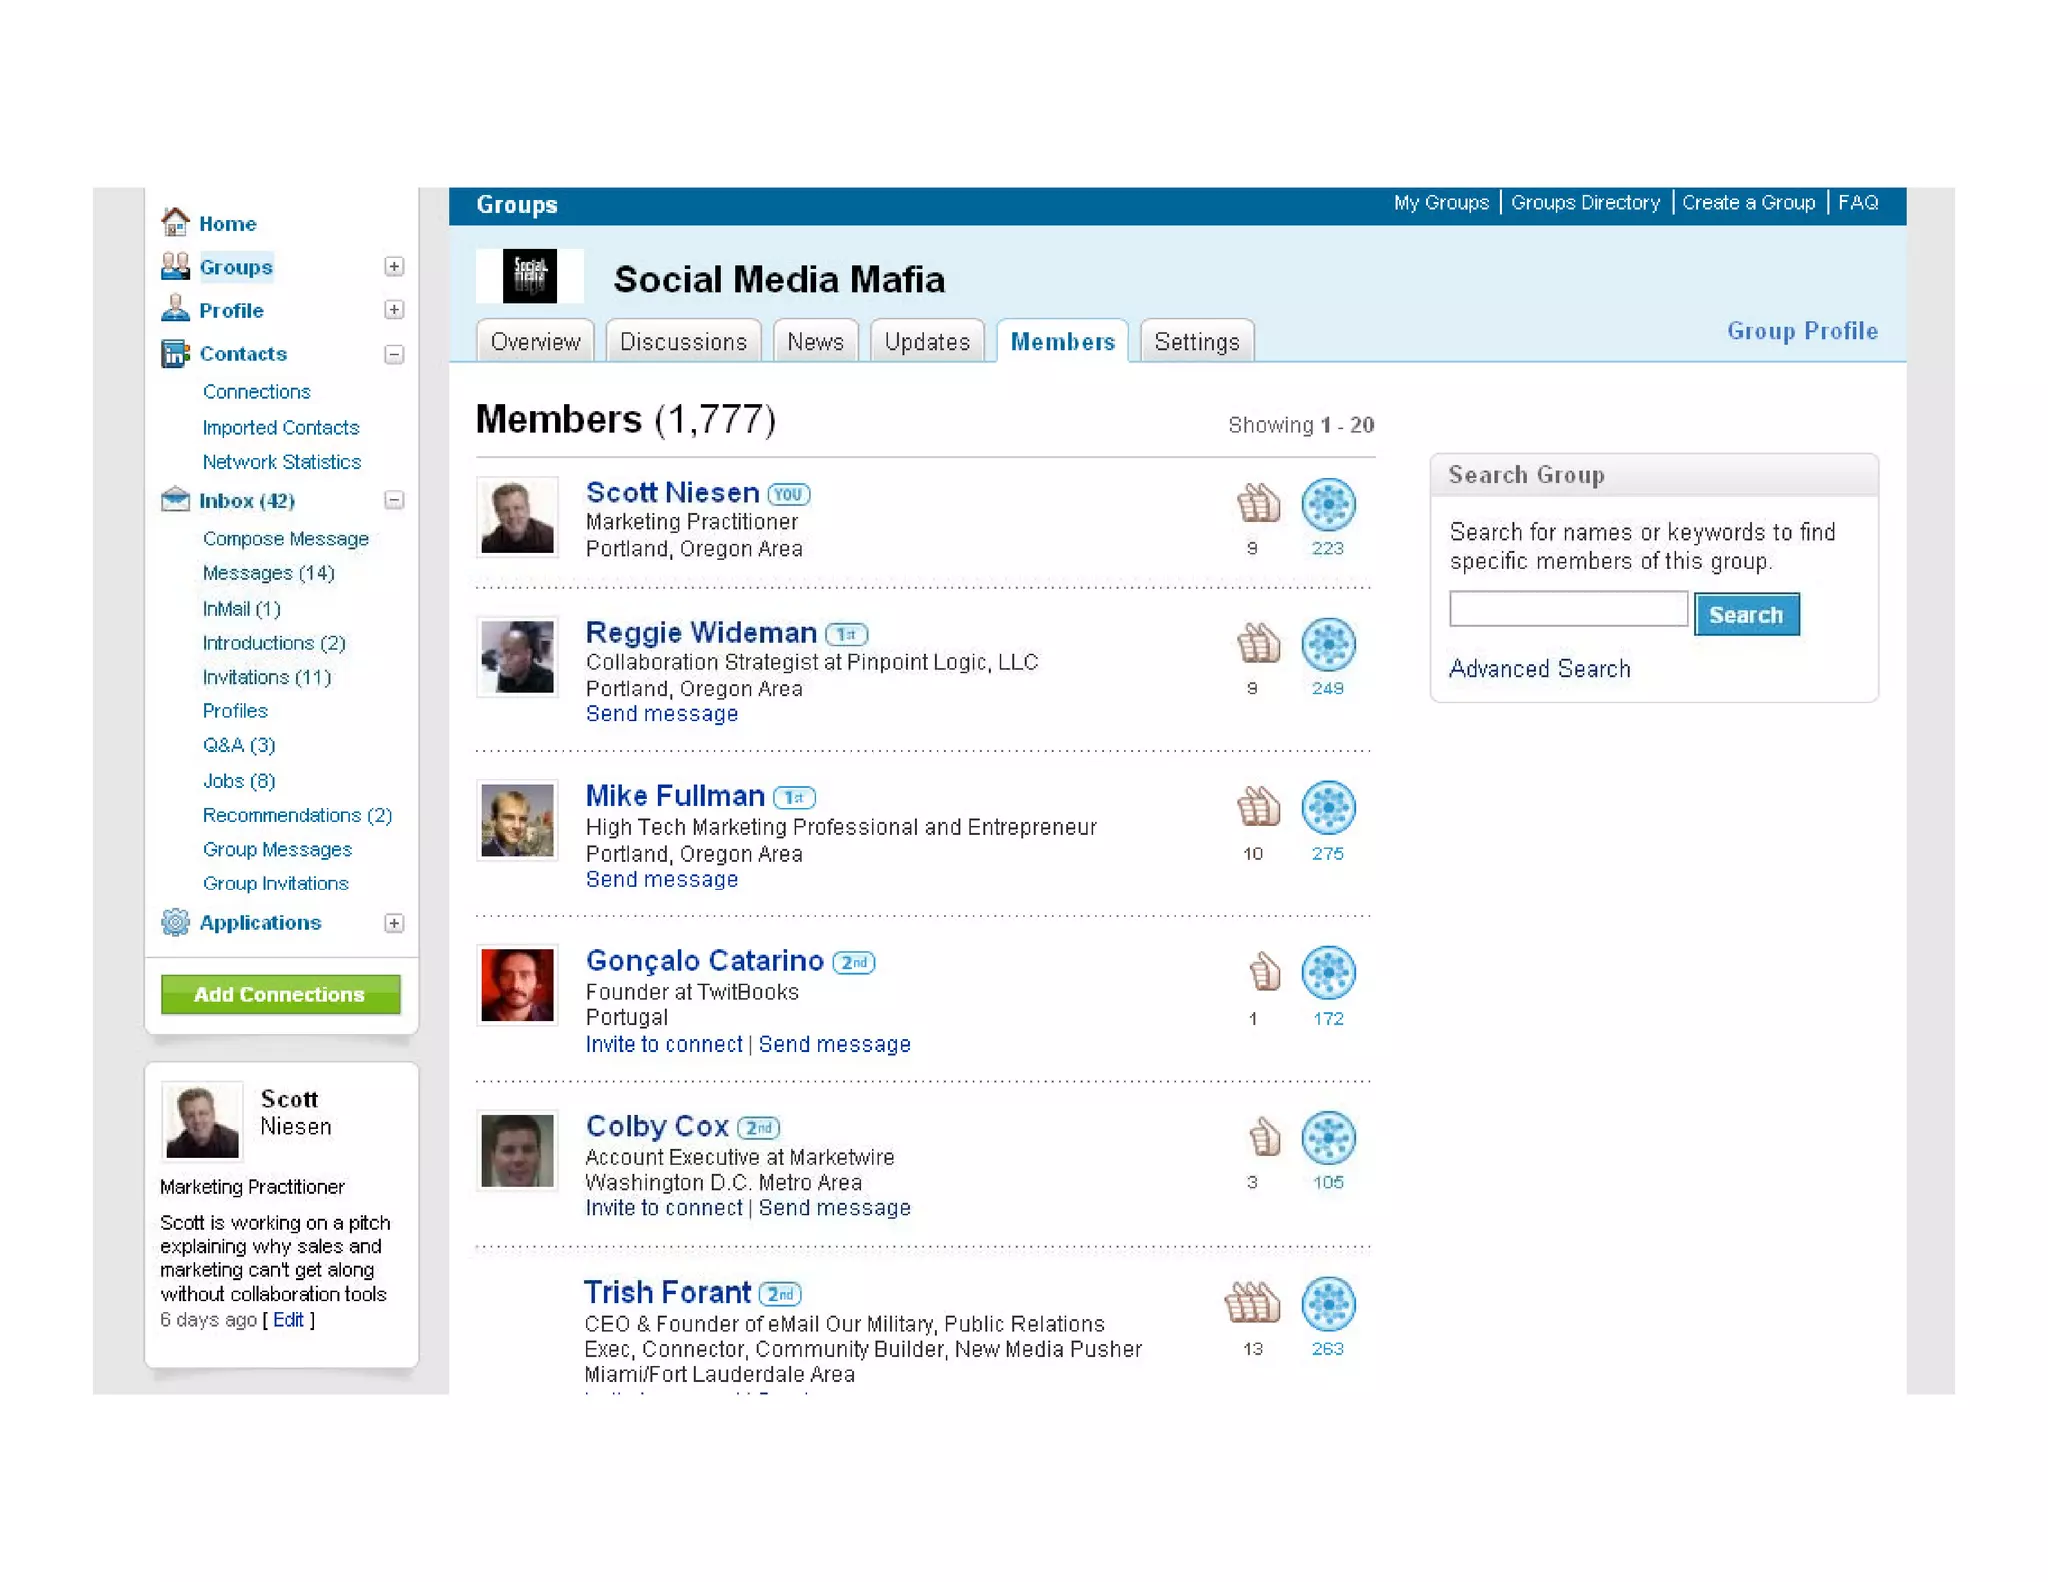
Task: Open Imported Contacts in sidebar
Action: pyautogui.click(x=281, y=427)
